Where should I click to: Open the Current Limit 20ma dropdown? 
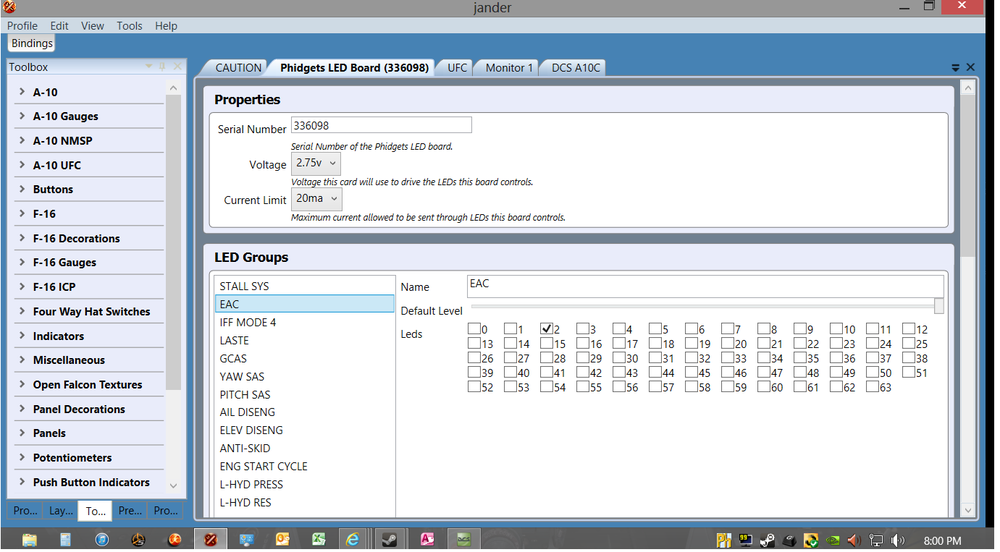coord(316,199)
